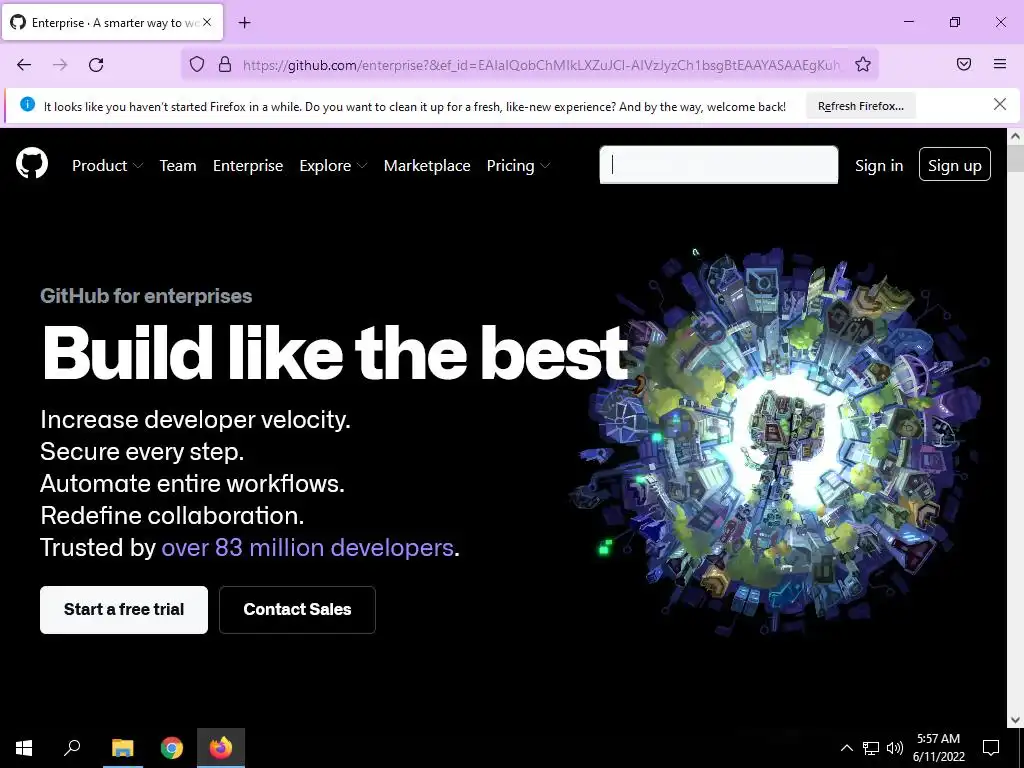
Task: Click the padlock site security icon
Action: (x=225, y=64)
